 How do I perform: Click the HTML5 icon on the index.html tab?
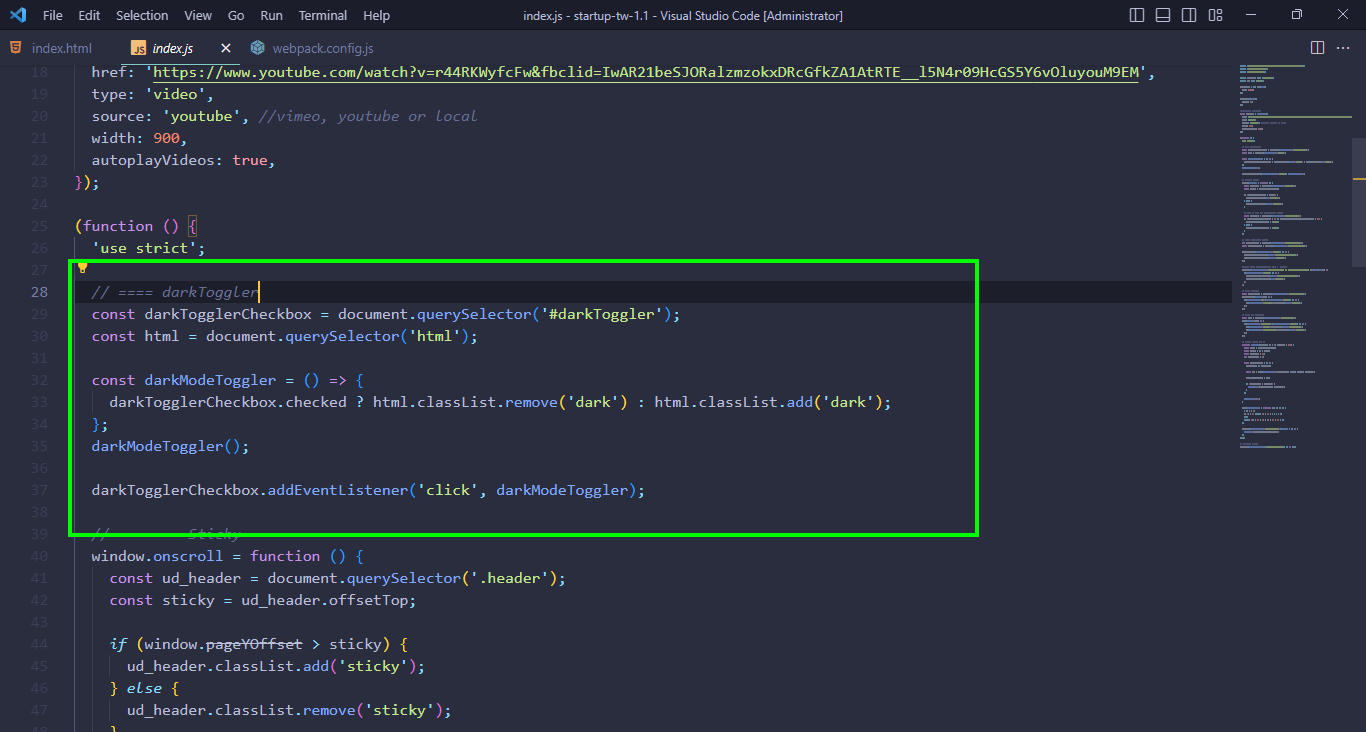coord(16,47)
